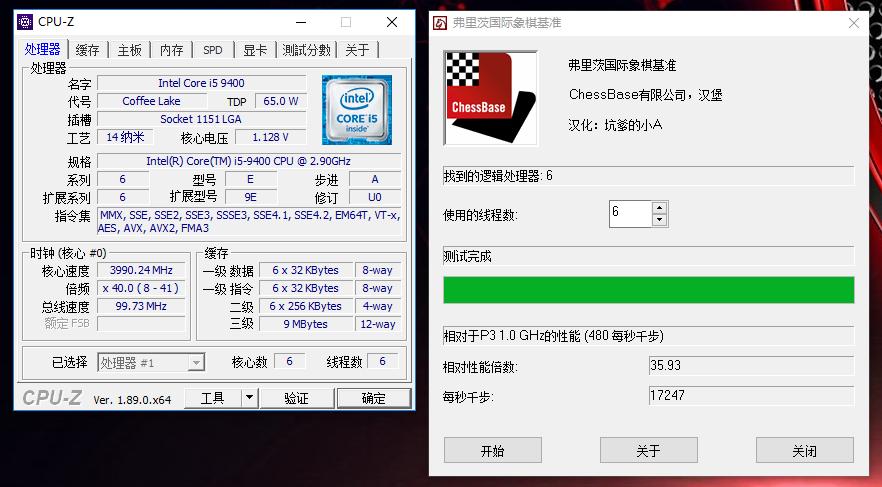
Task: Switch to the 主板 tab
Action: click(129, 50)
